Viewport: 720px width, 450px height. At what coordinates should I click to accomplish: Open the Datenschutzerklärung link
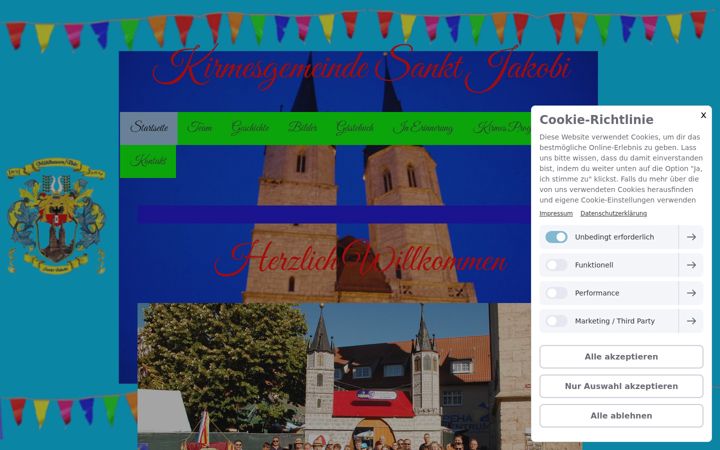click(x=613, y=214)
